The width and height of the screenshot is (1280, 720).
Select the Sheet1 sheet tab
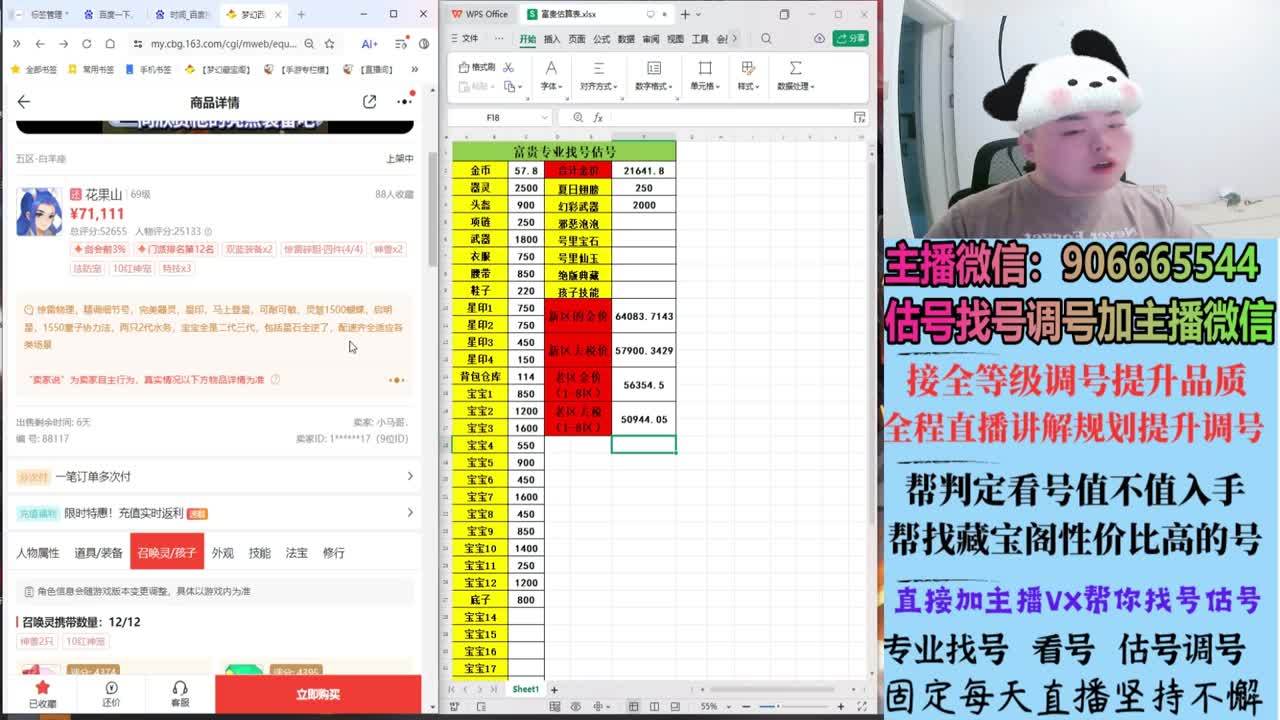(526, 690)
